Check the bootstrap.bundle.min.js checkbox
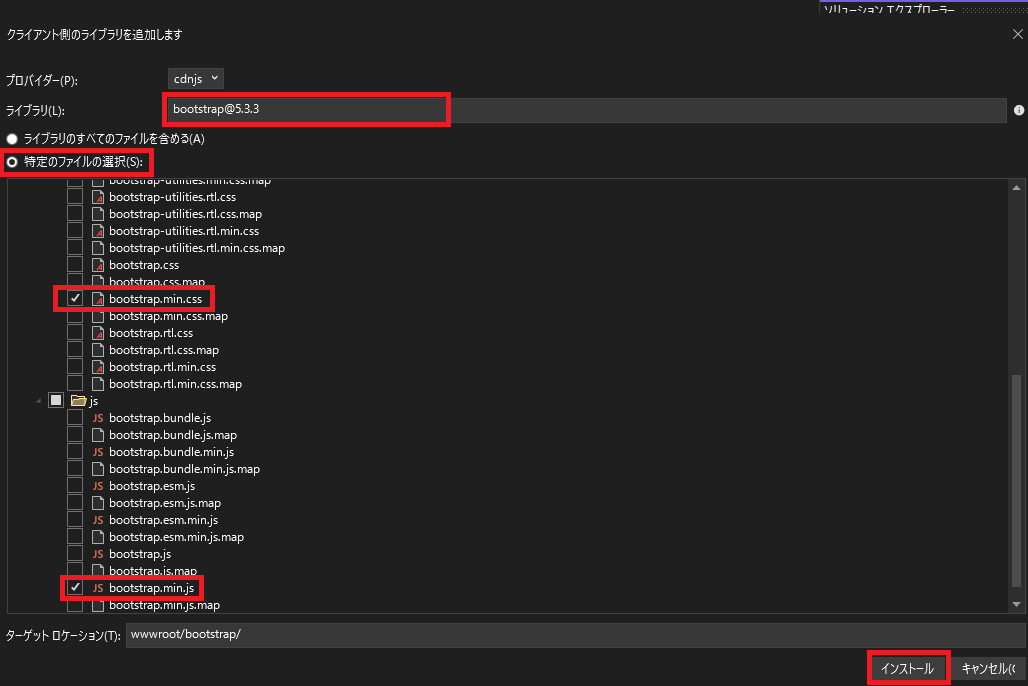 coord(75,452)
